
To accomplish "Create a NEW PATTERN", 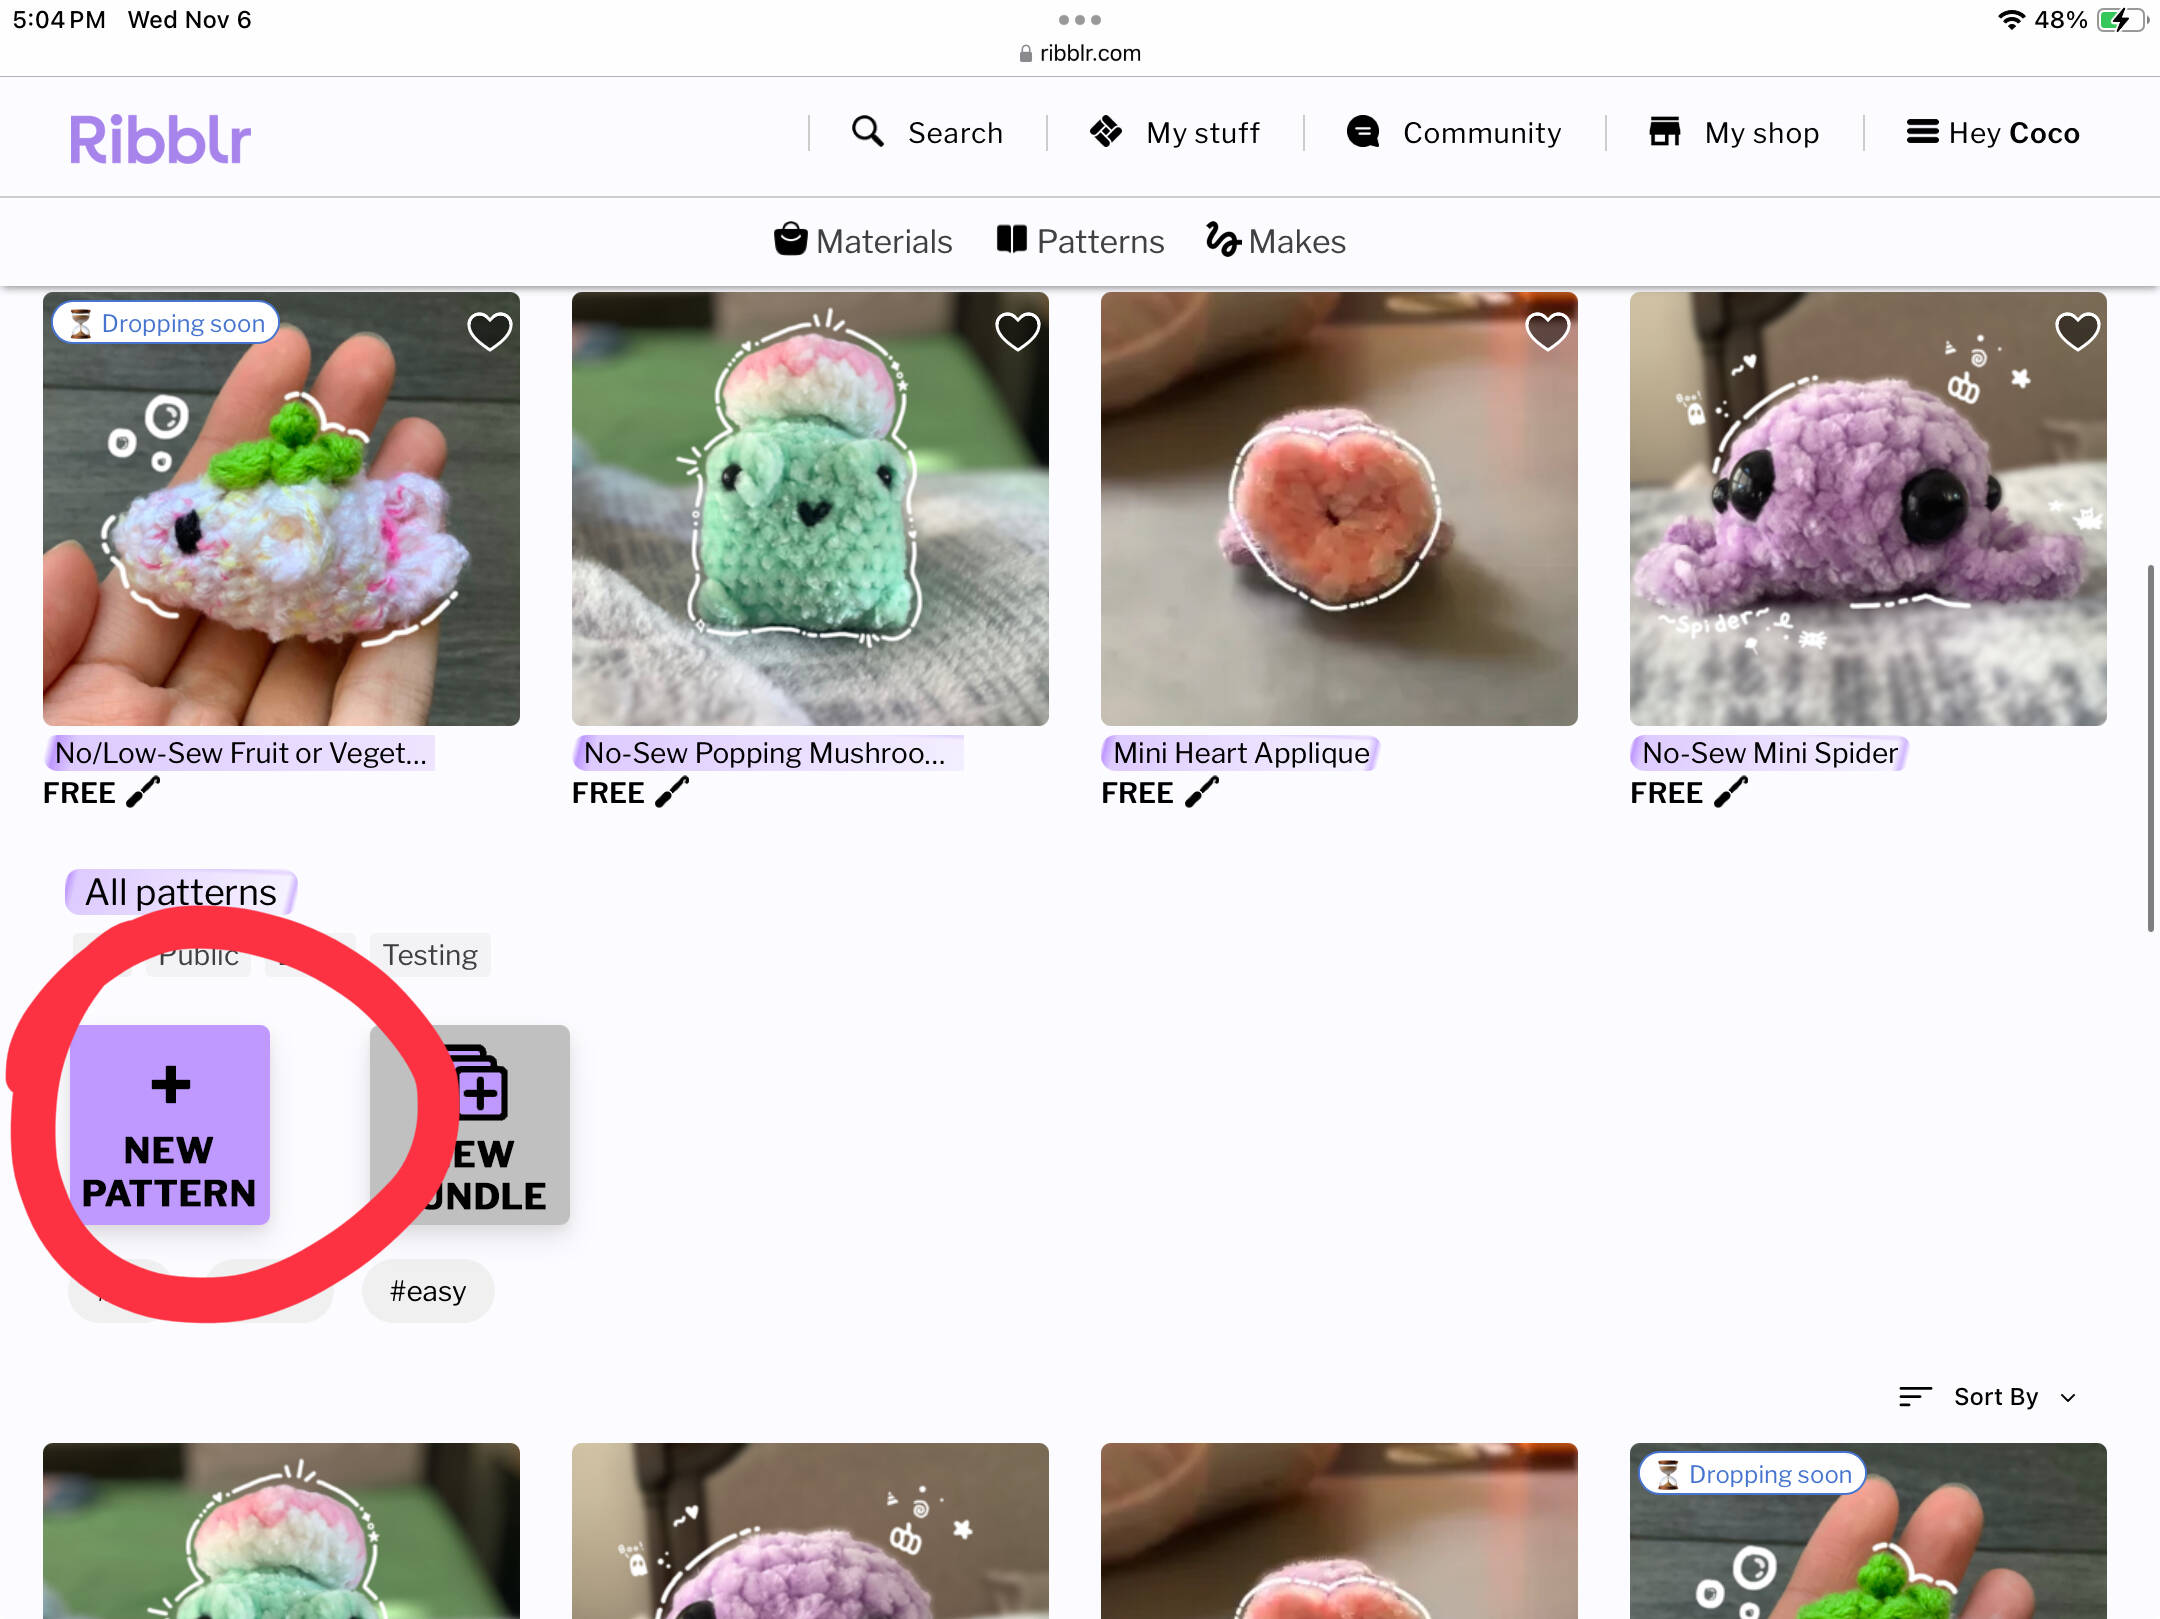I will (170, 1125).
